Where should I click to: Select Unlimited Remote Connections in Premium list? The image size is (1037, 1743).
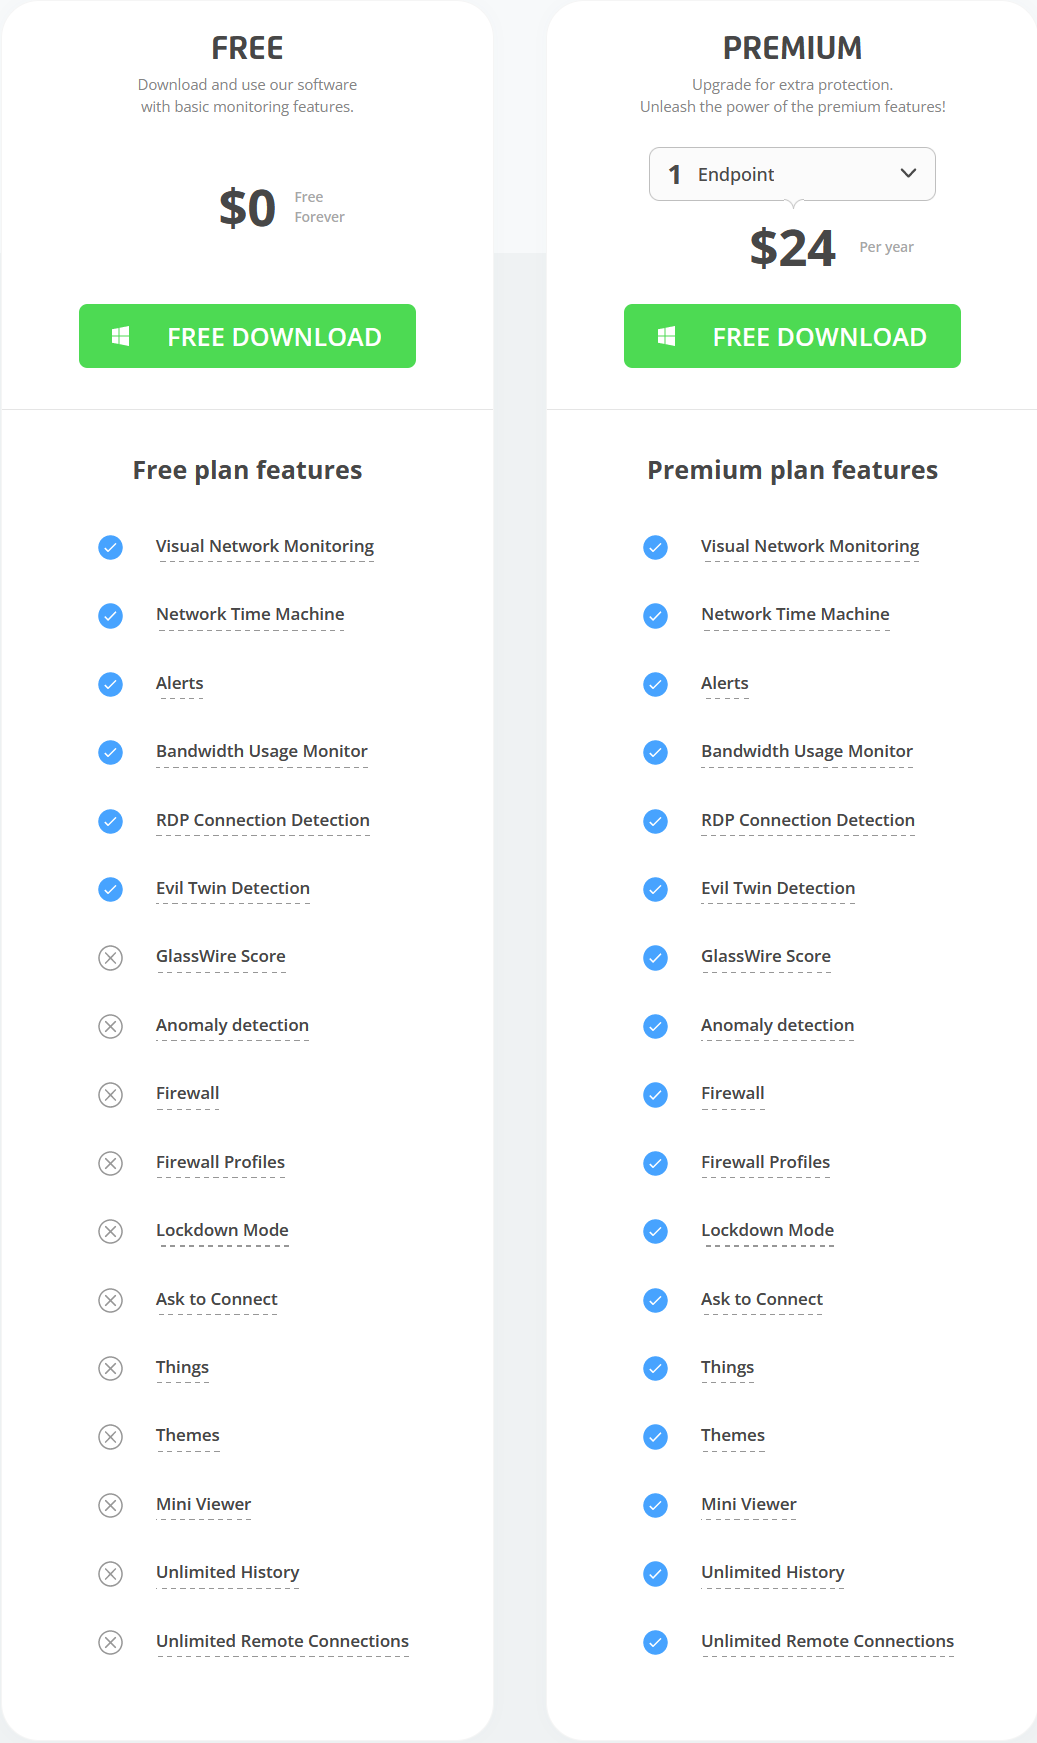pos(827,1641)
